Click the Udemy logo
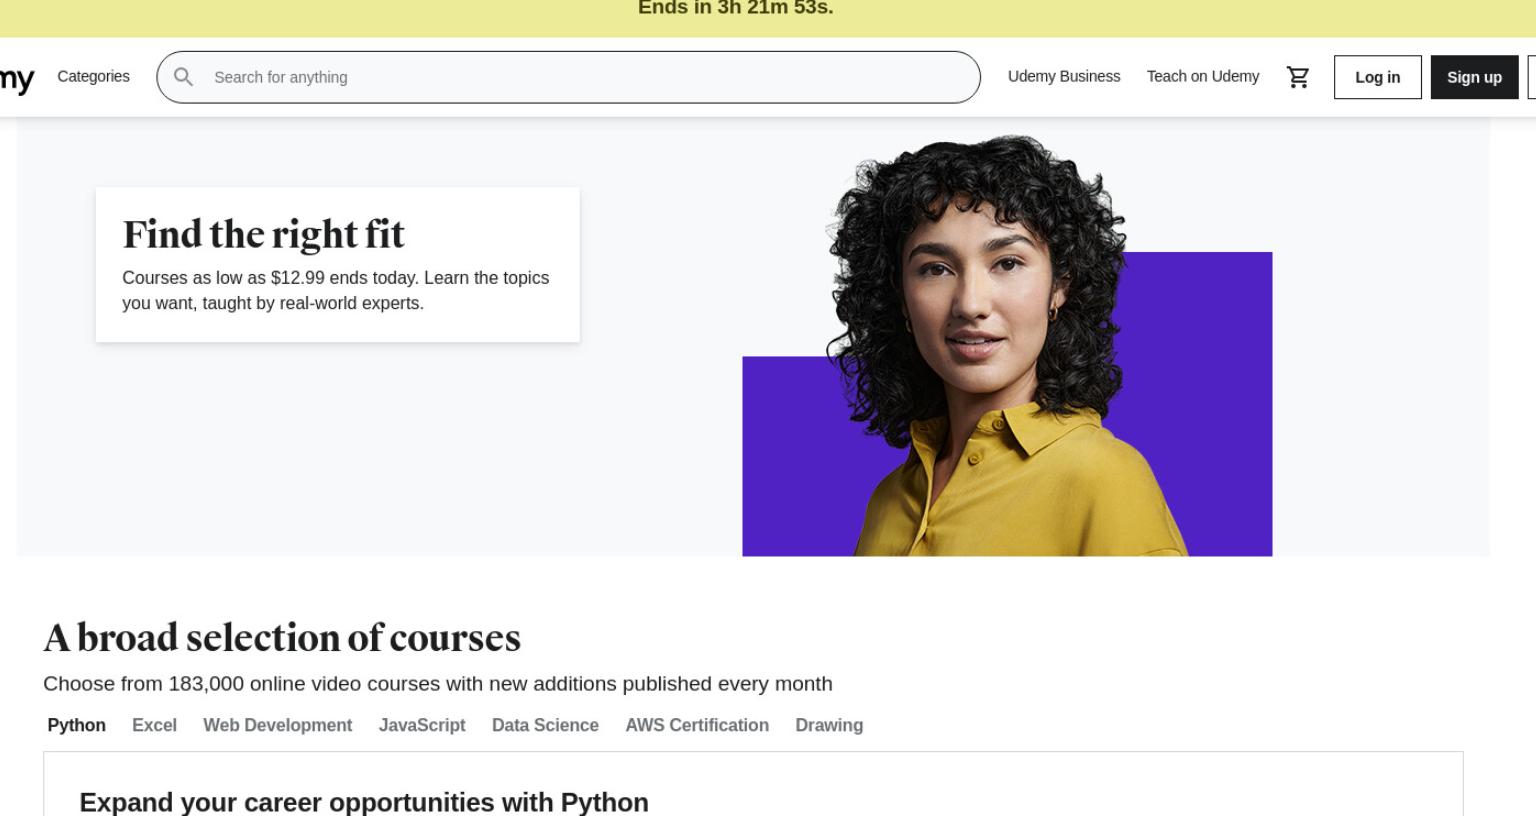The height and width of the screenshot is (816, 1536). pos(16,78)
